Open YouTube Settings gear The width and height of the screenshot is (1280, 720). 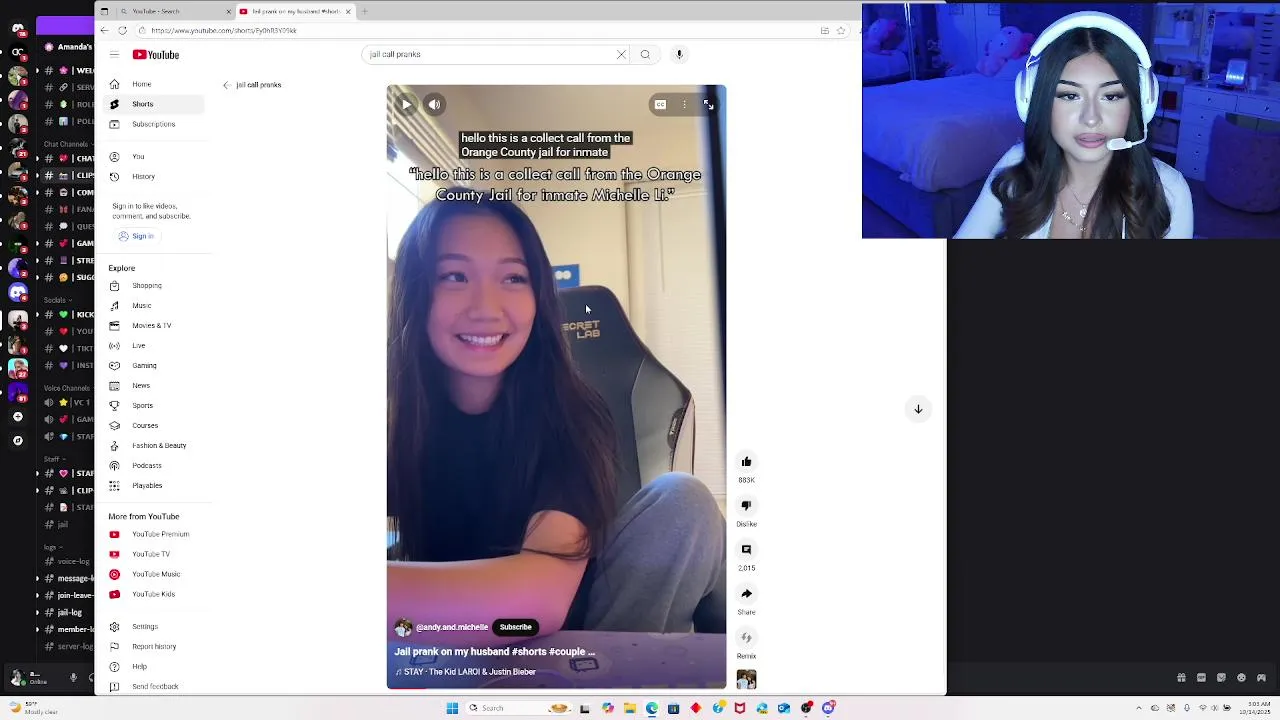[114, 627]
